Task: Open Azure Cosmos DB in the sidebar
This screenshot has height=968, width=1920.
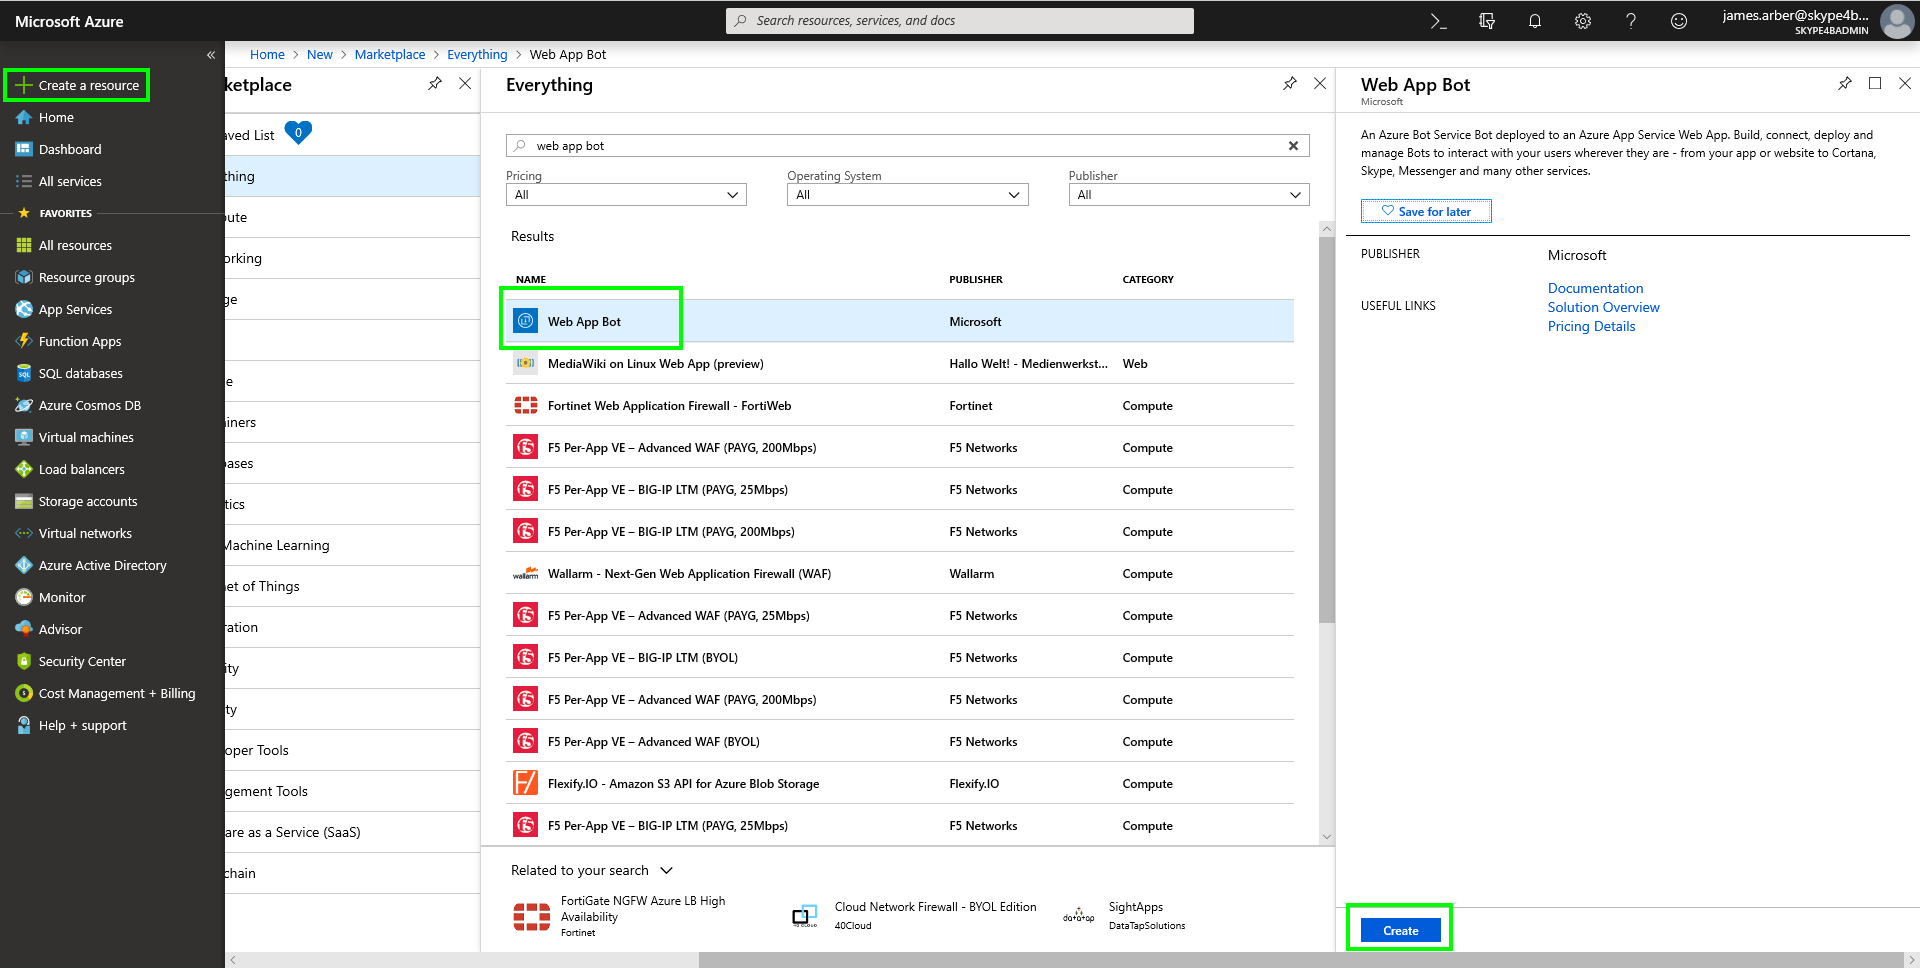Action: [89, 405]
